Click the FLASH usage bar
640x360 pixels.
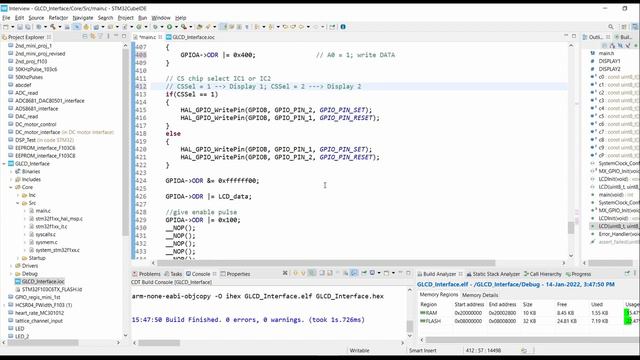point(632,321)
